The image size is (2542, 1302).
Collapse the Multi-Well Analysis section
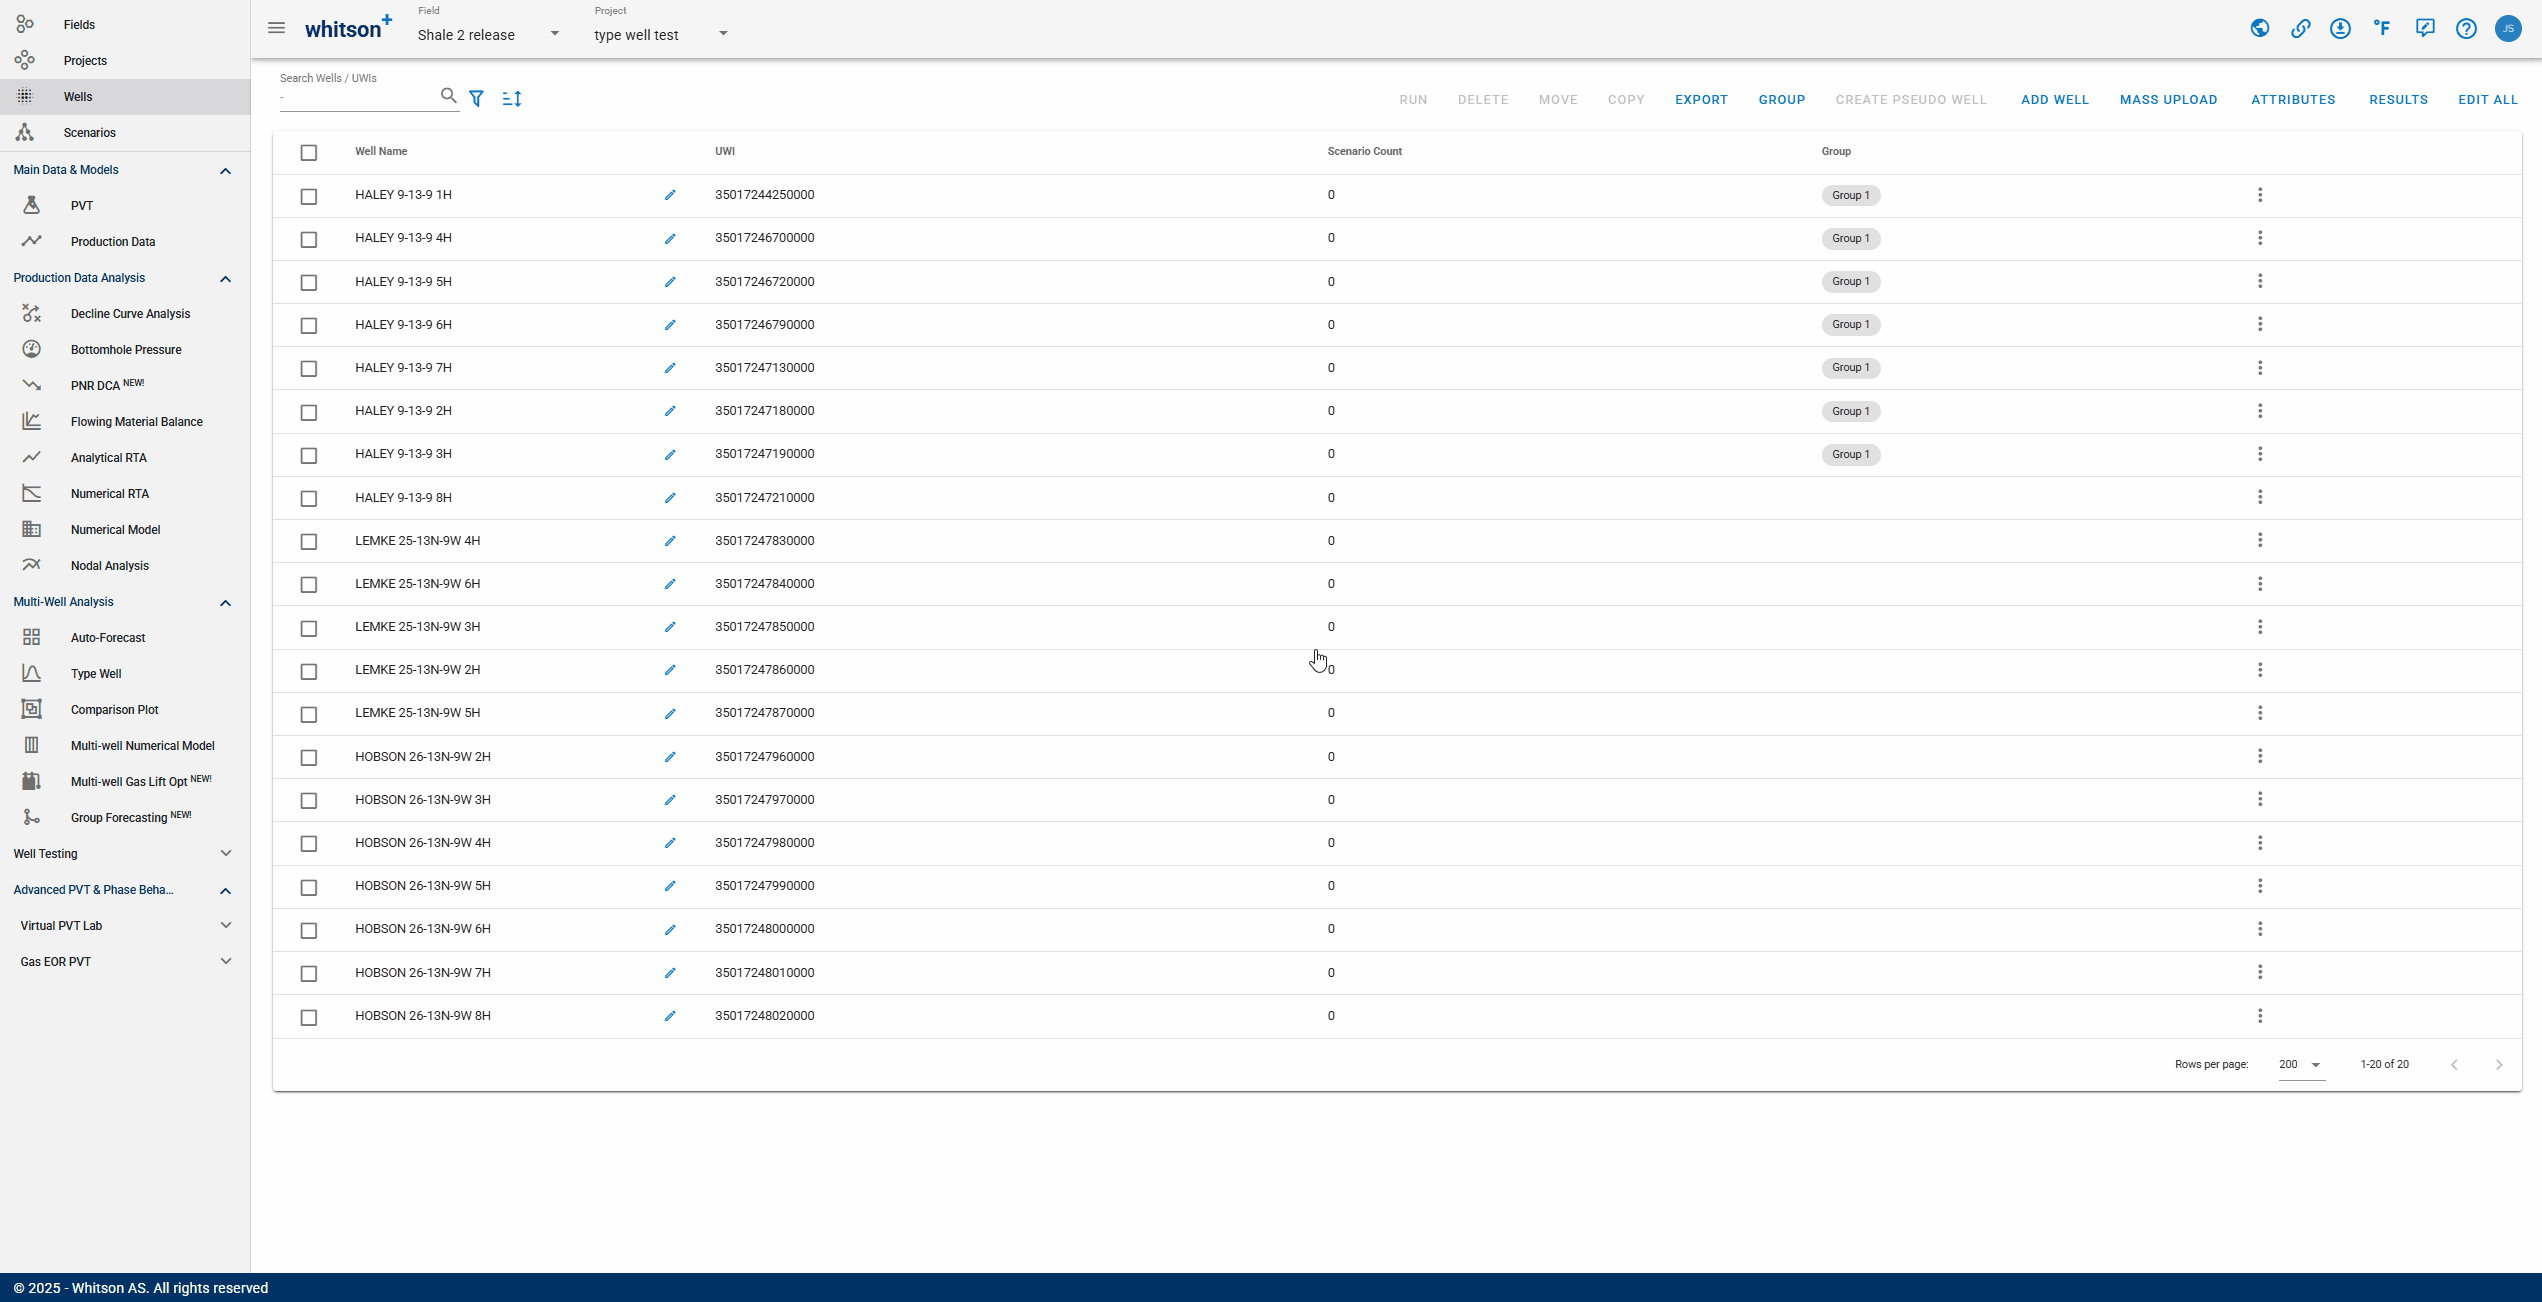[225, 602]
